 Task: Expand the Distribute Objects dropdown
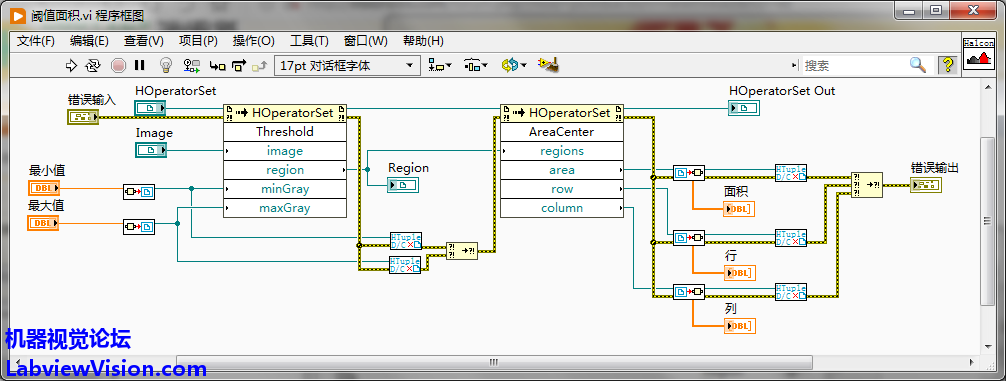click(475, 65)
